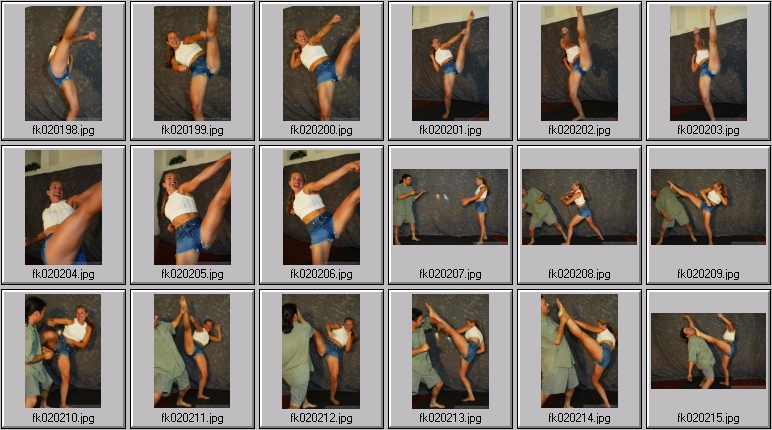772x430 pixels.
Task: Select thumbnail image fk020214.jpg
Action: coord(579,351)
